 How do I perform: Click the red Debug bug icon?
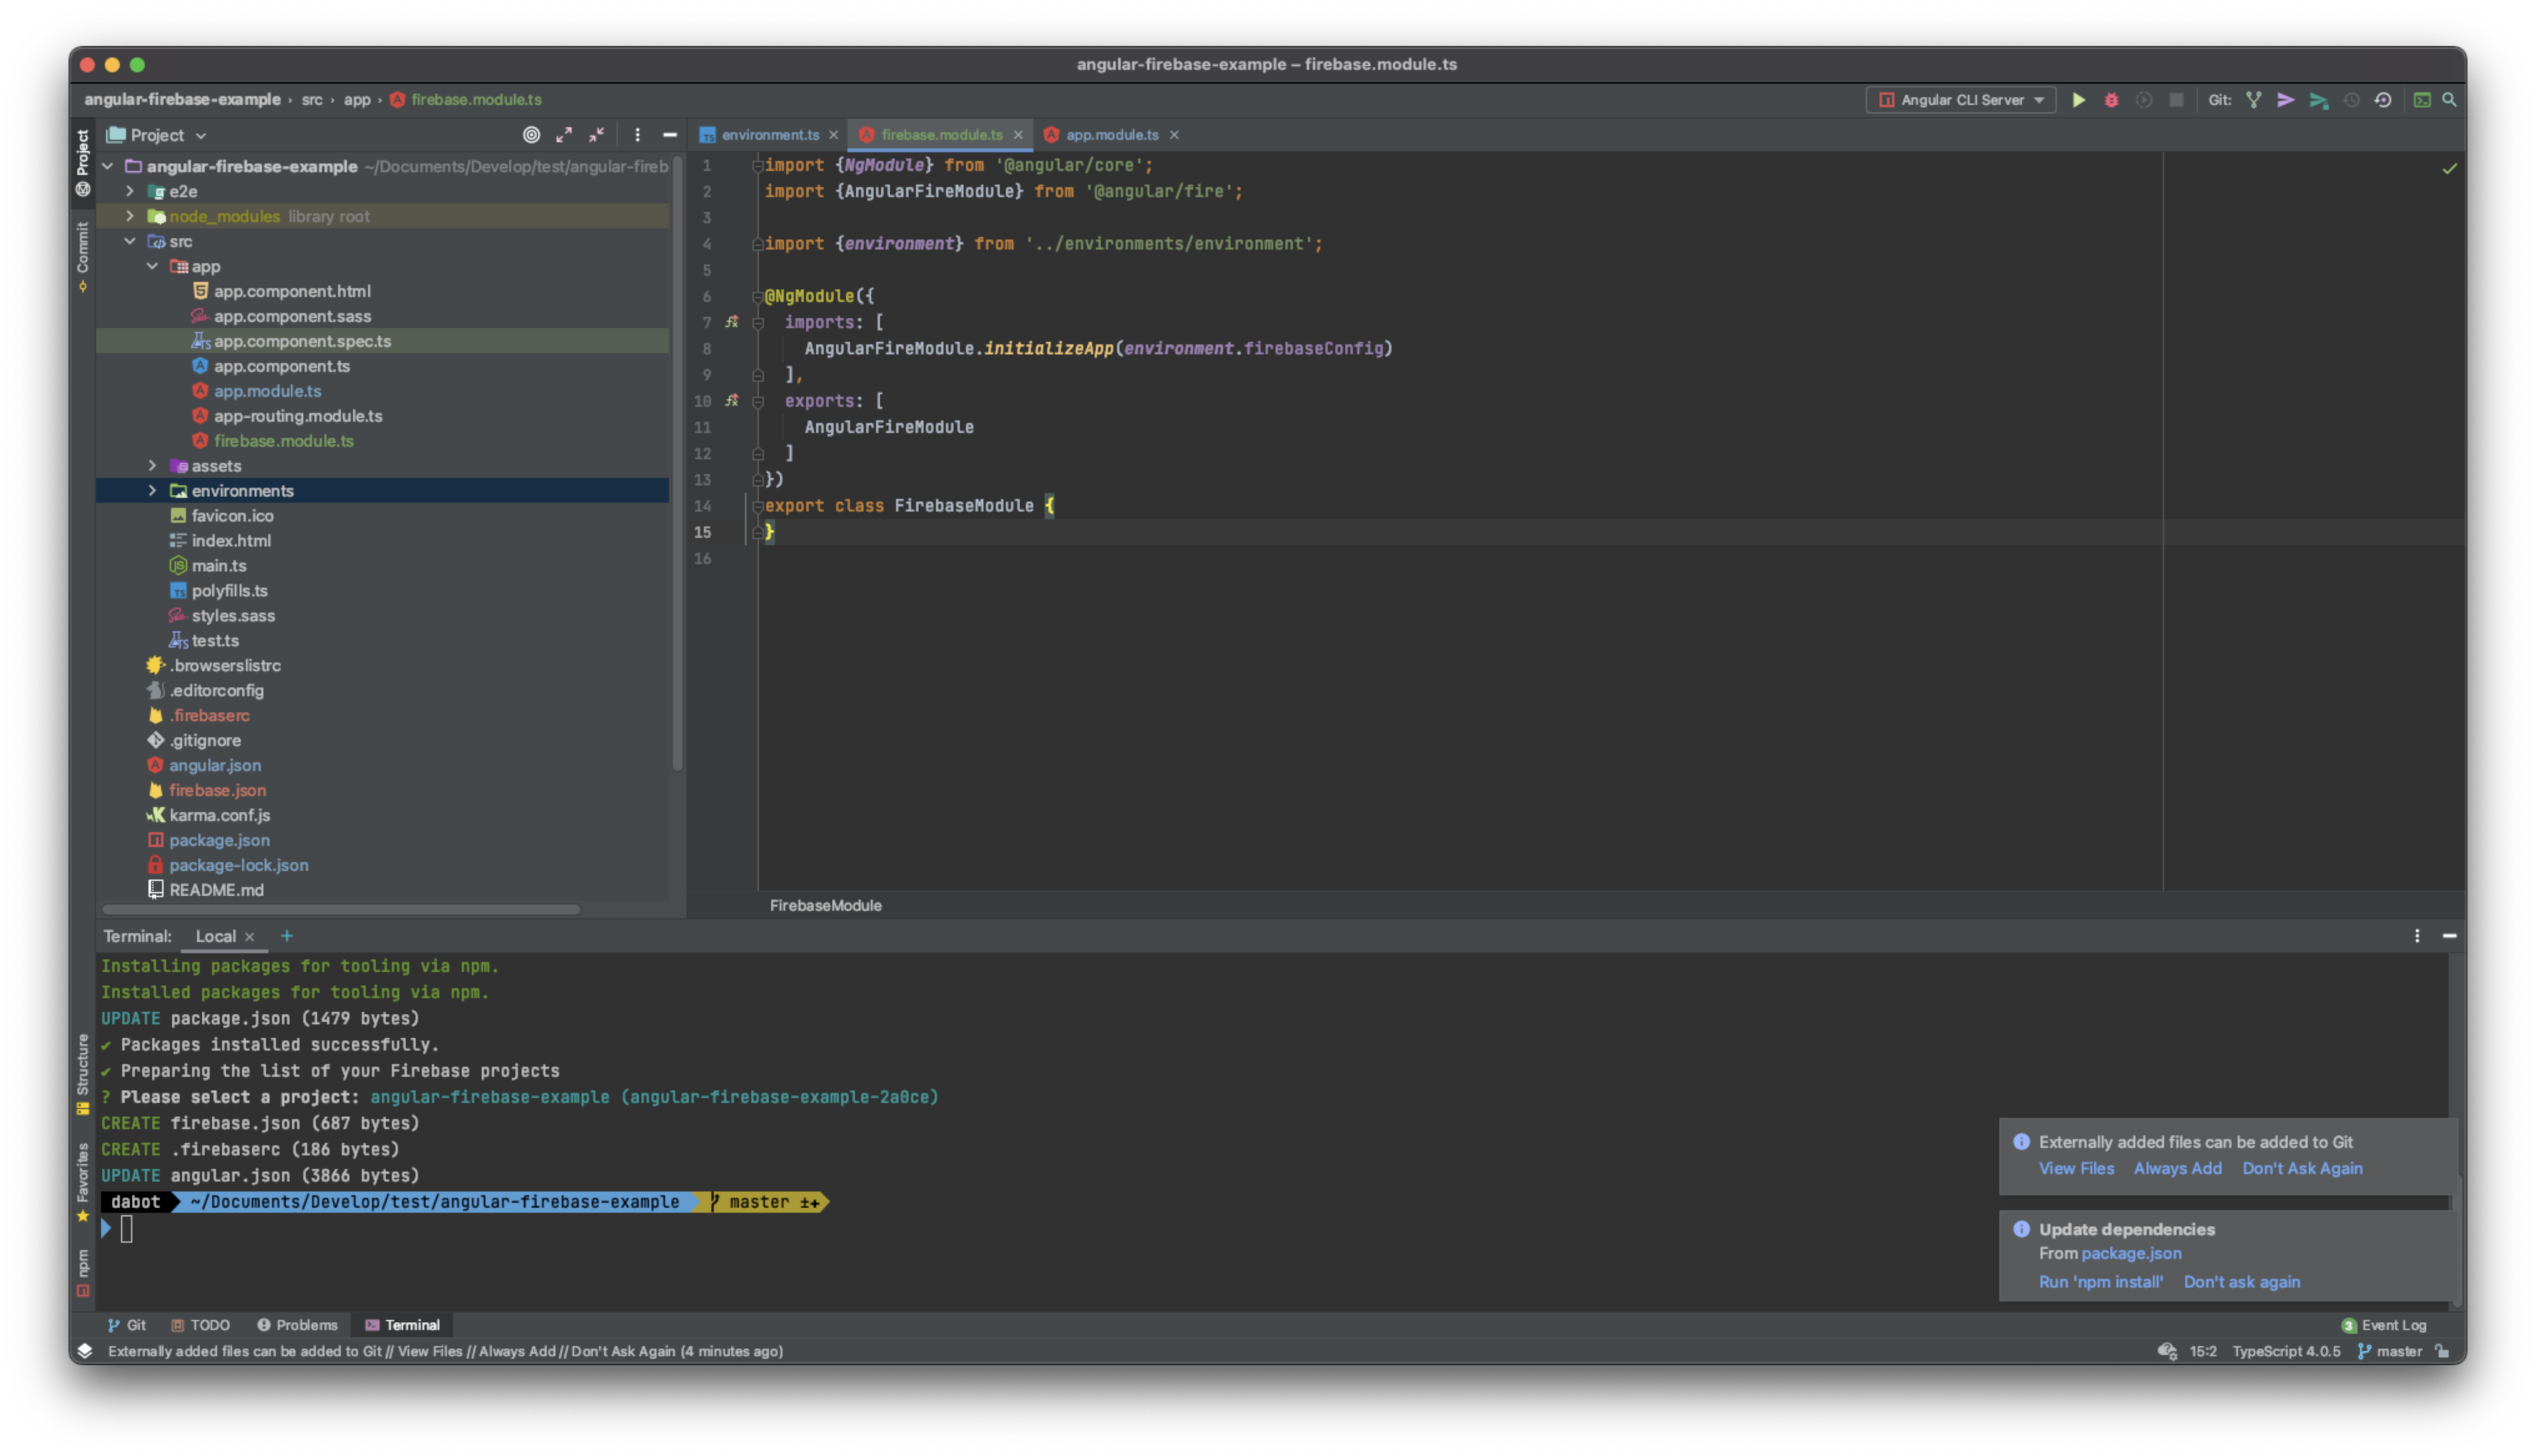[2111, 100]
